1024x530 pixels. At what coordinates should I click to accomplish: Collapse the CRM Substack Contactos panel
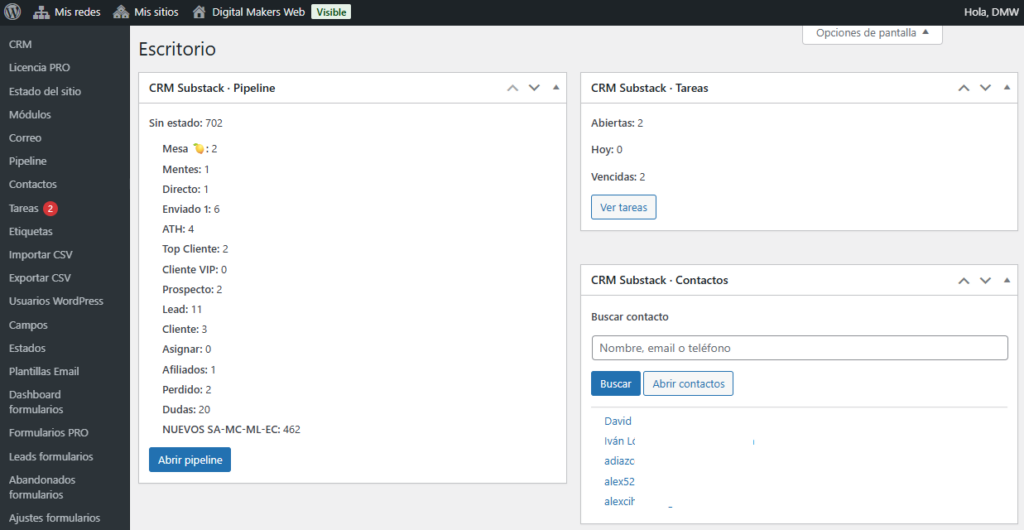pos(1006,279)
